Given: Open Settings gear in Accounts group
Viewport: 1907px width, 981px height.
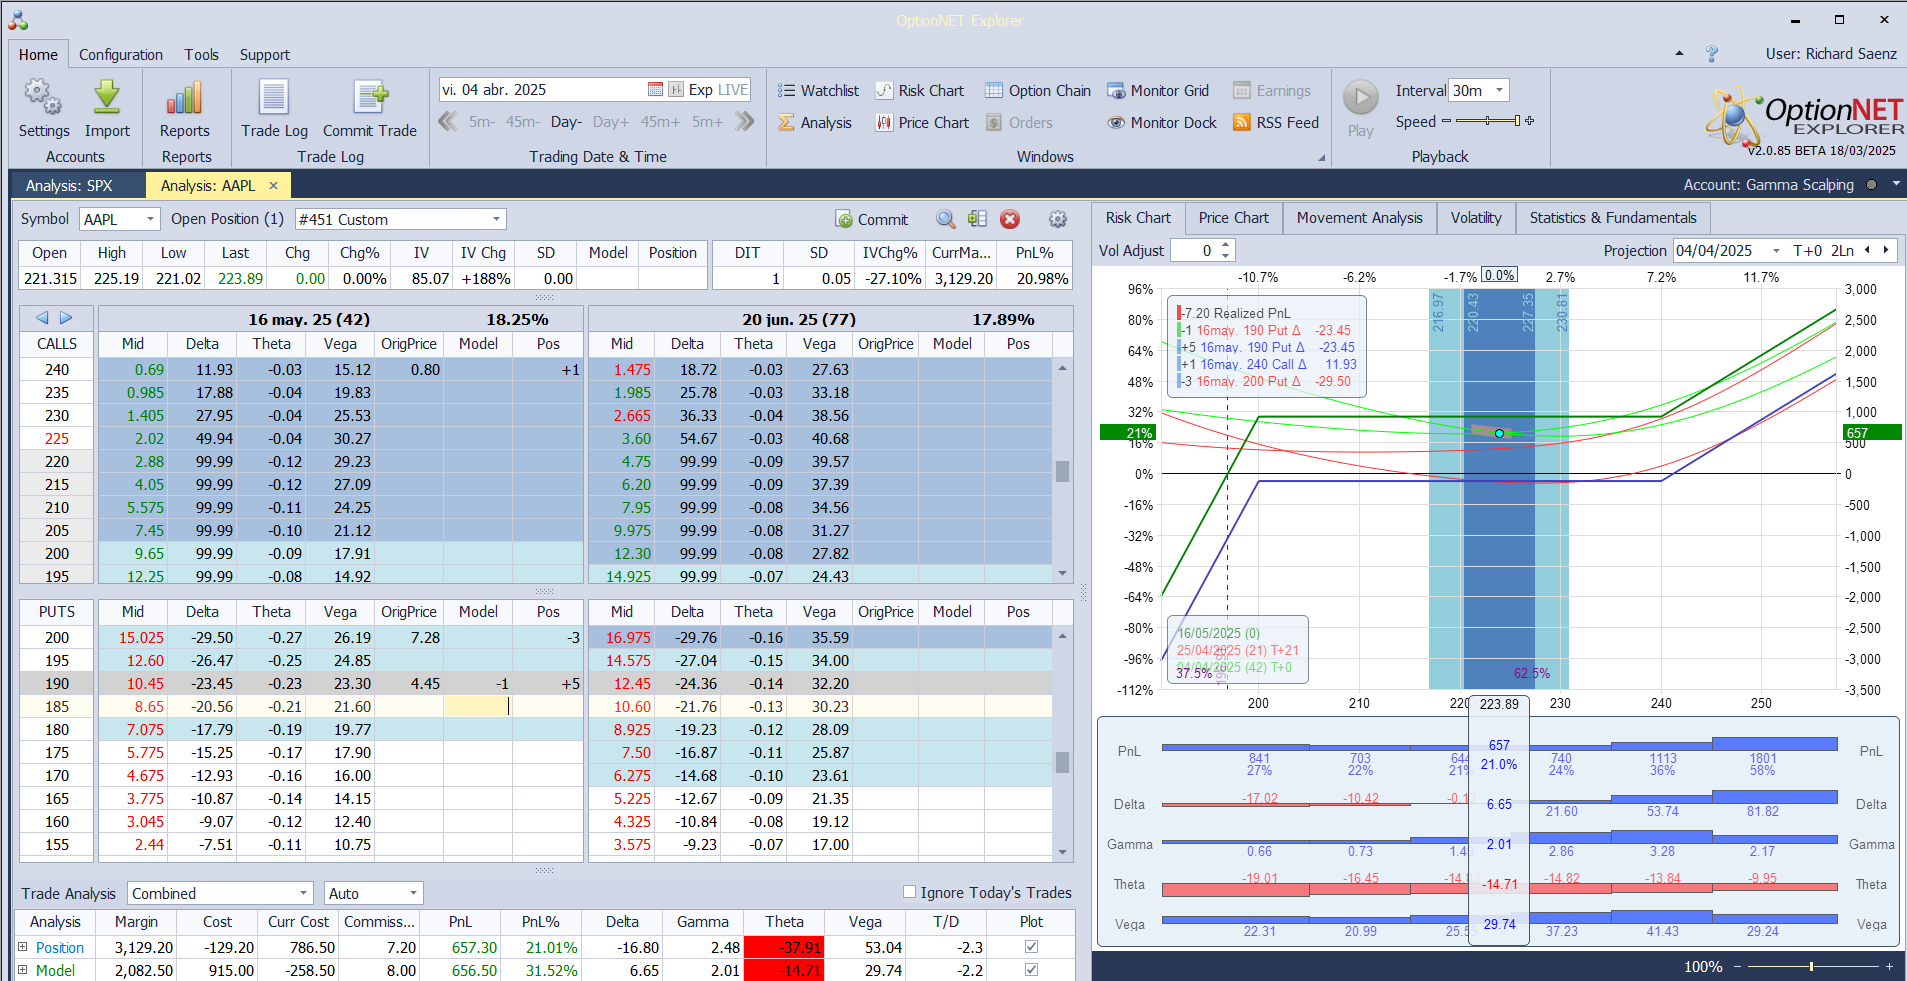Looking at the screenshot, I should pos(43,98).
